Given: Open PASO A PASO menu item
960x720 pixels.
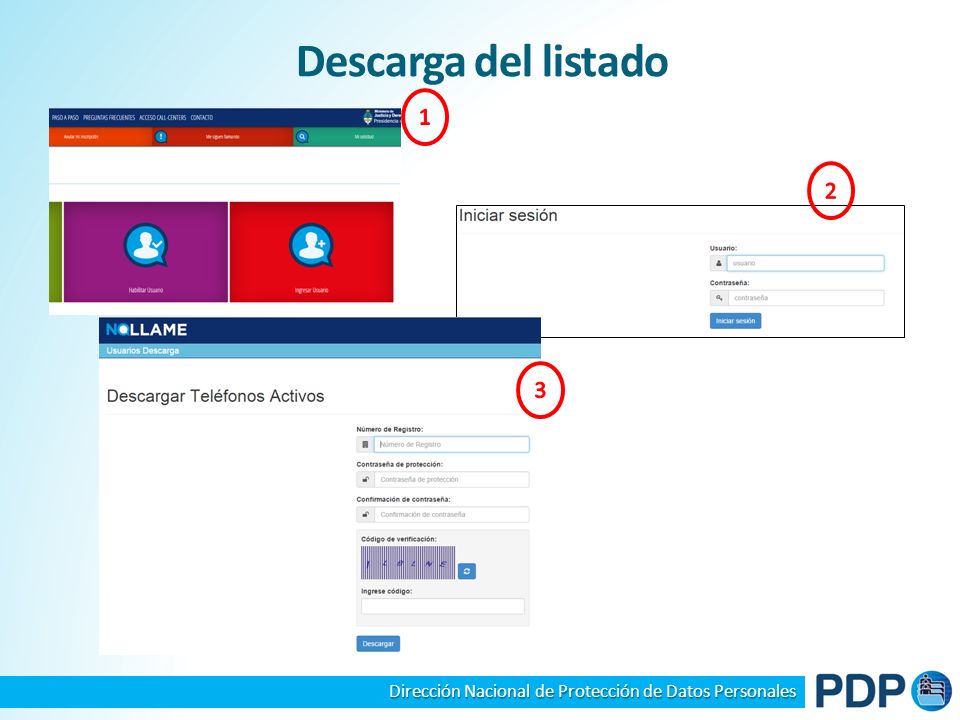Looking at the screenshot, I should coord(65,118).
